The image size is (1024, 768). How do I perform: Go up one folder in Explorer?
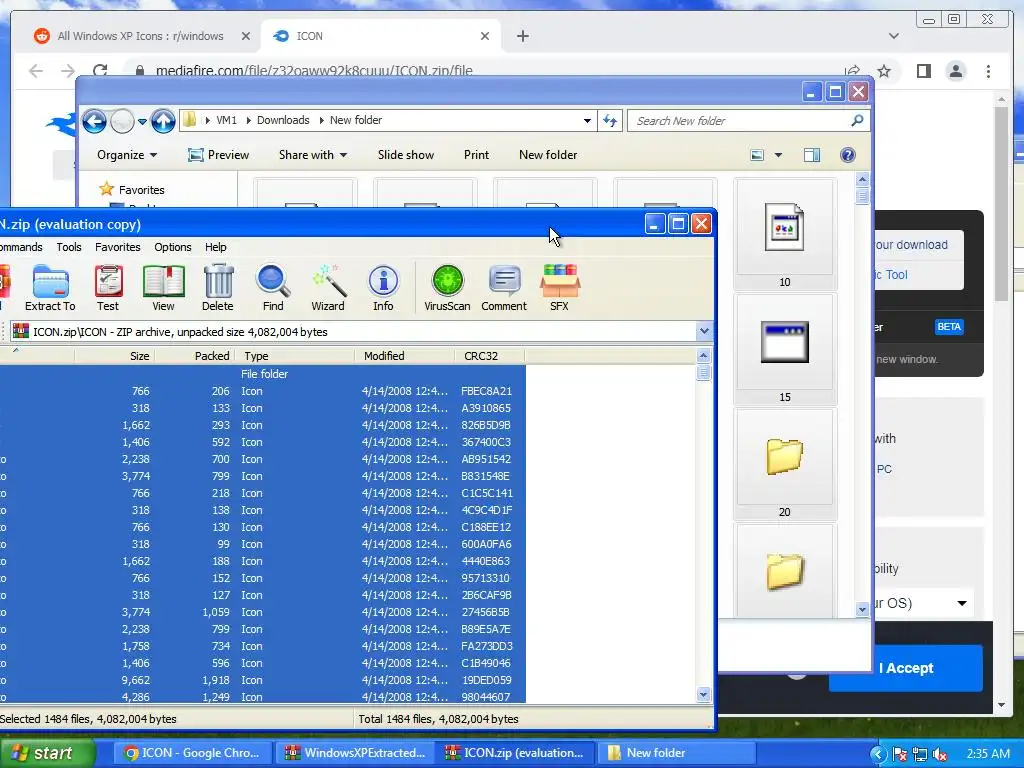point(163,121)
